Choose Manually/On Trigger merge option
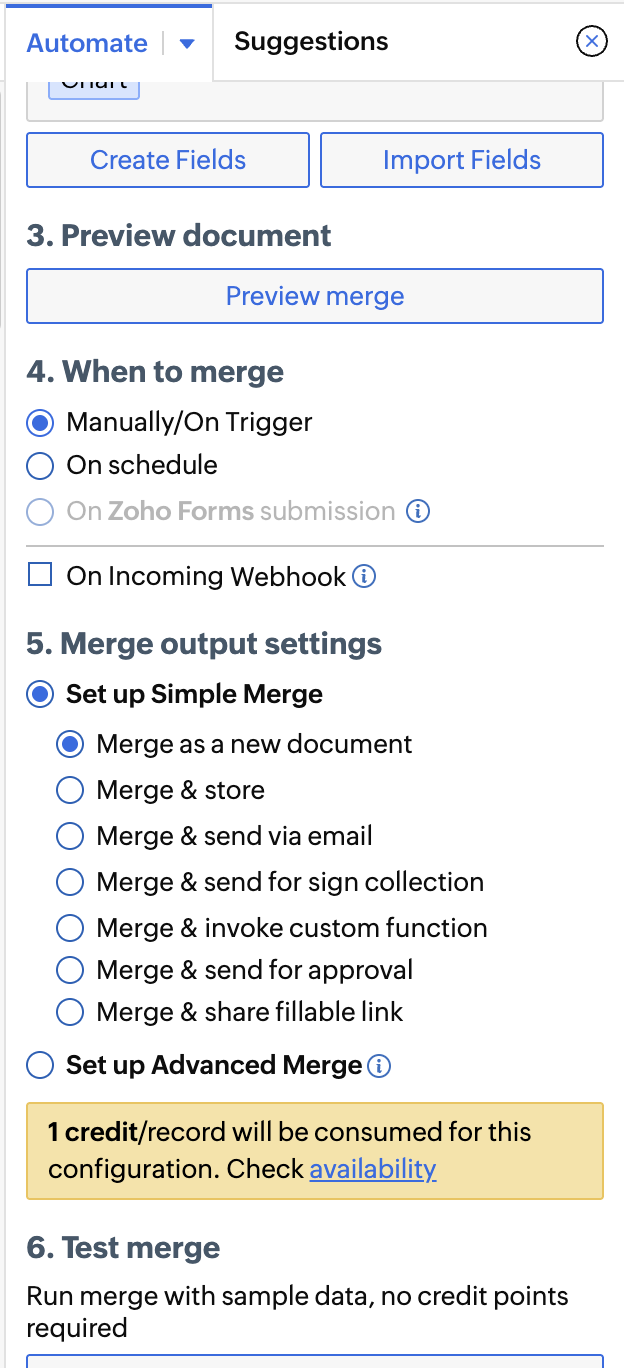 40,423
